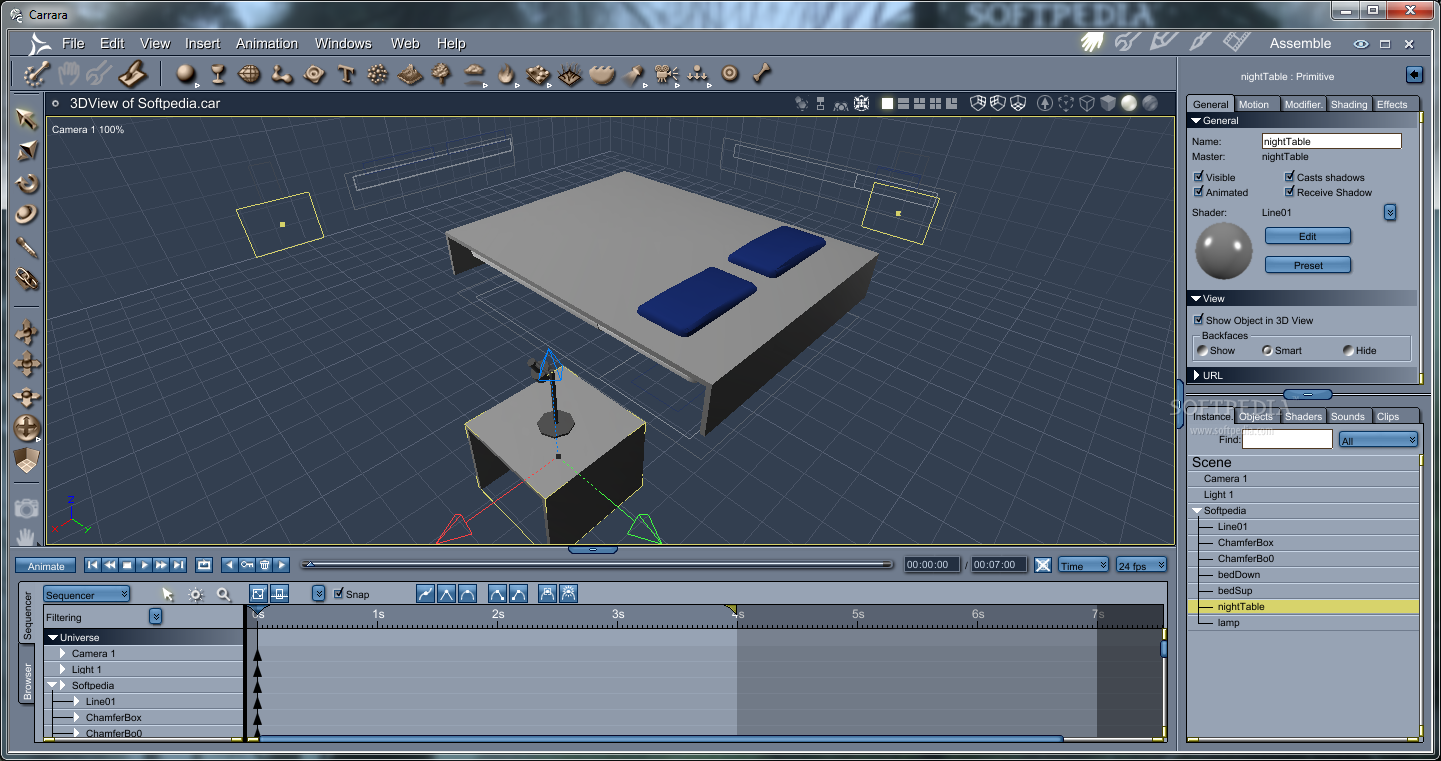This screenshot has height=761, width=1441.
Task: Insert a bone object
Action: [762, 73]
